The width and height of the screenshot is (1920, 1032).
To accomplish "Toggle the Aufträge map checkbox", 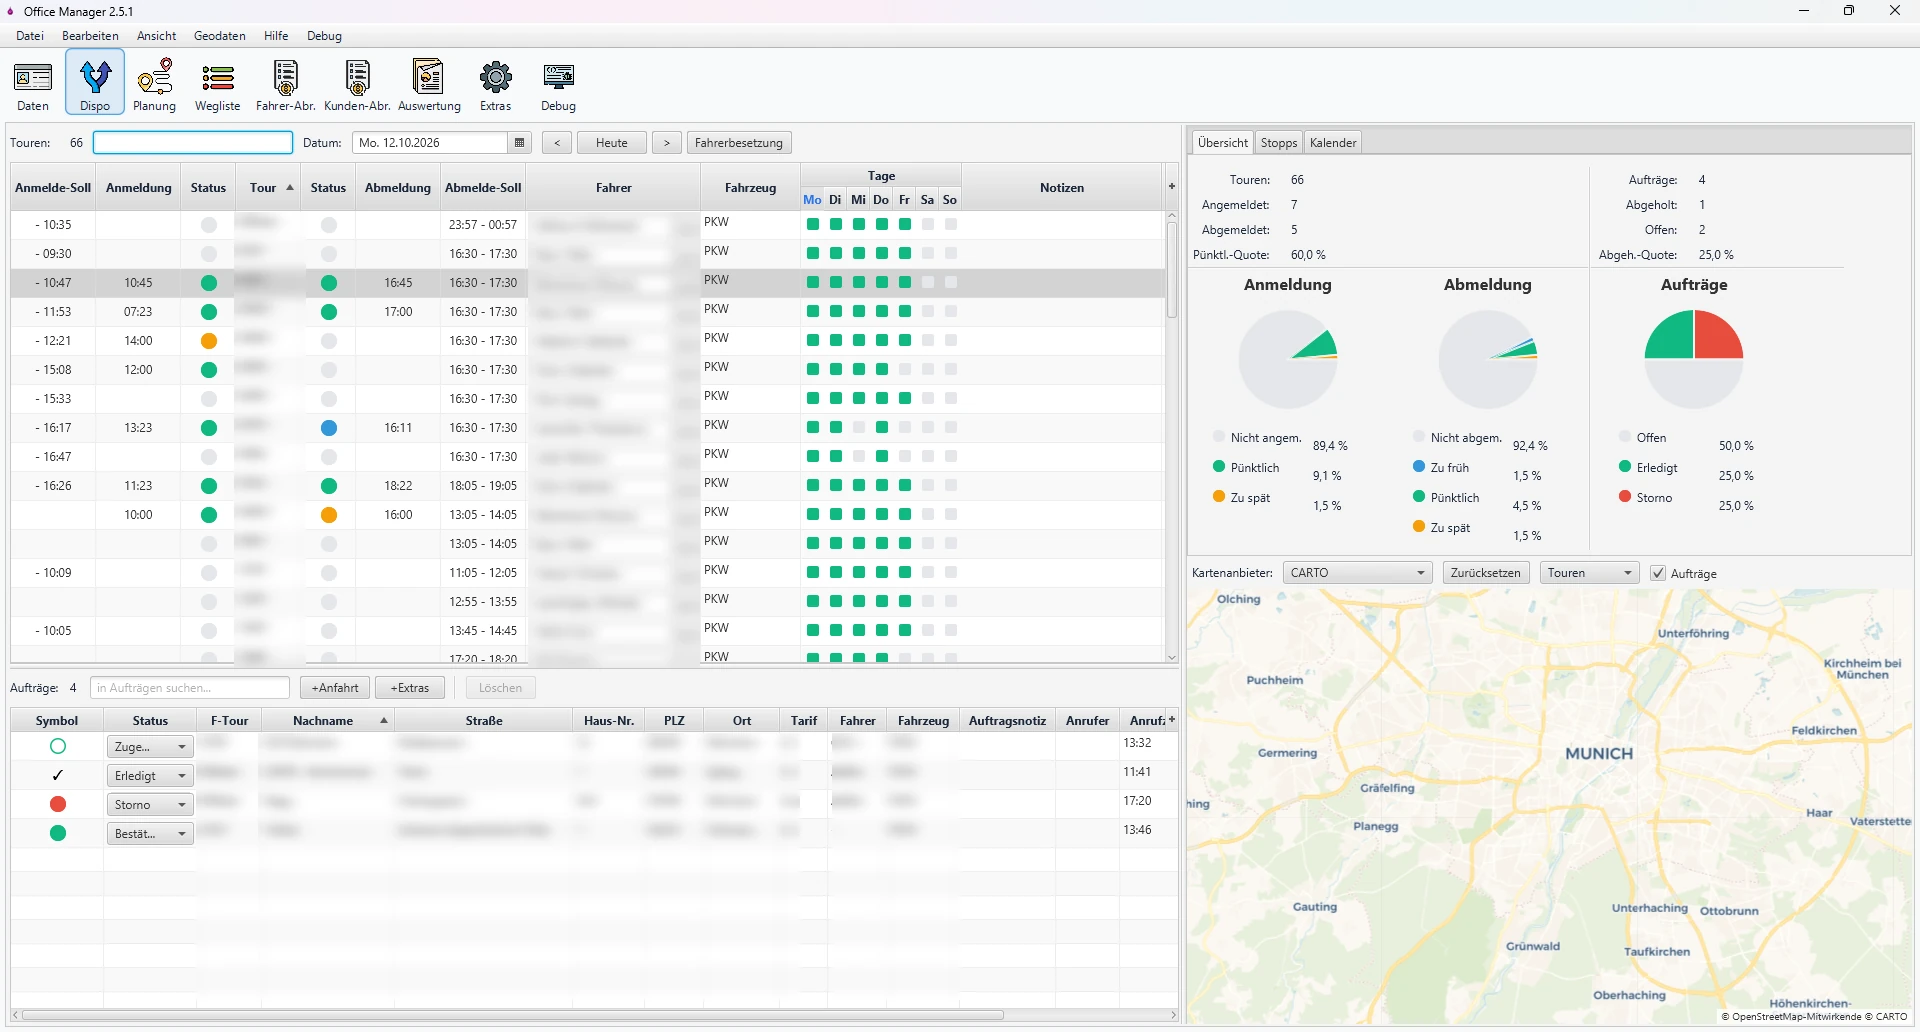I will [1658, 574].
